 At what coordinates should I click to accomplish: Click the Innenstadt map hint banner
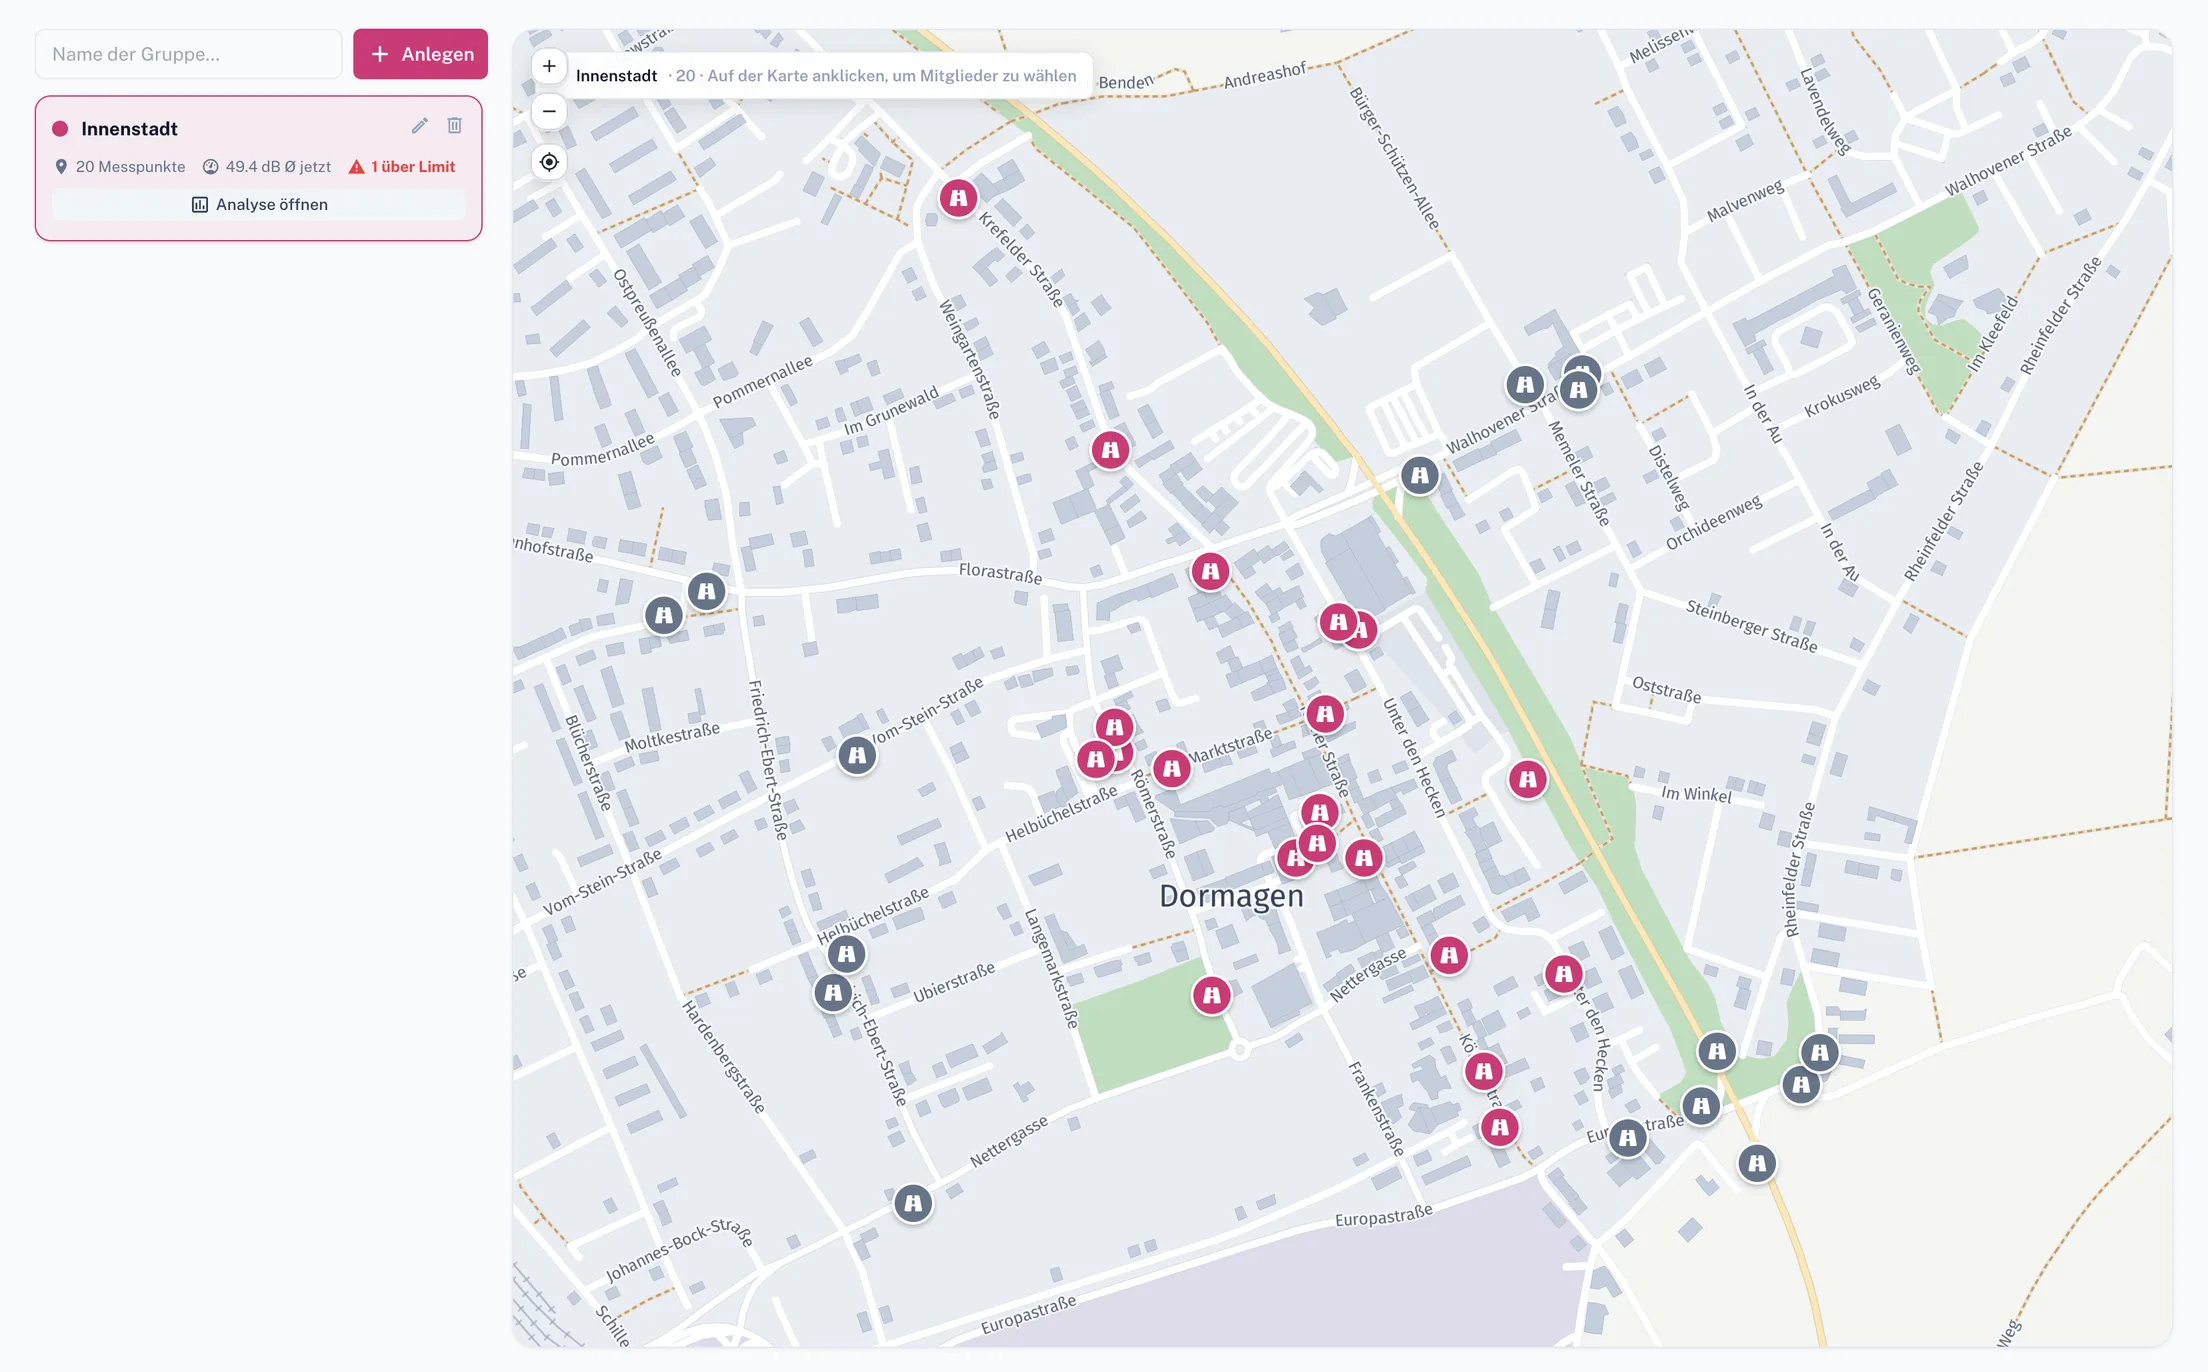pos(826,76)
